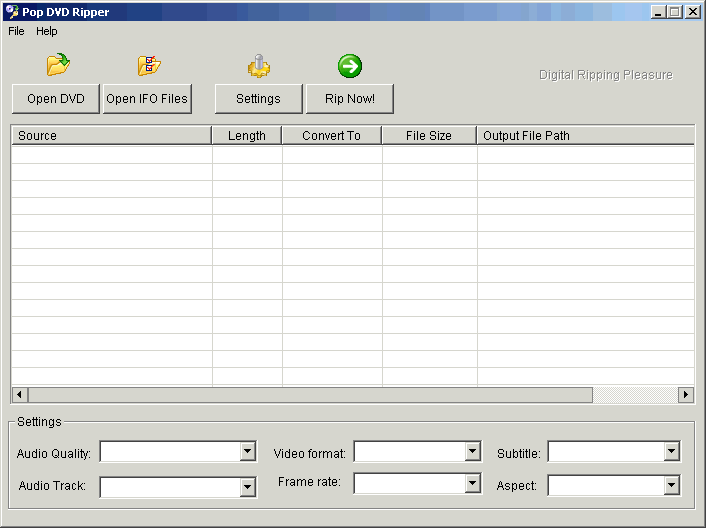
Task: Click the Length column header
Action: pyautogui.click(x=247, y=135)
